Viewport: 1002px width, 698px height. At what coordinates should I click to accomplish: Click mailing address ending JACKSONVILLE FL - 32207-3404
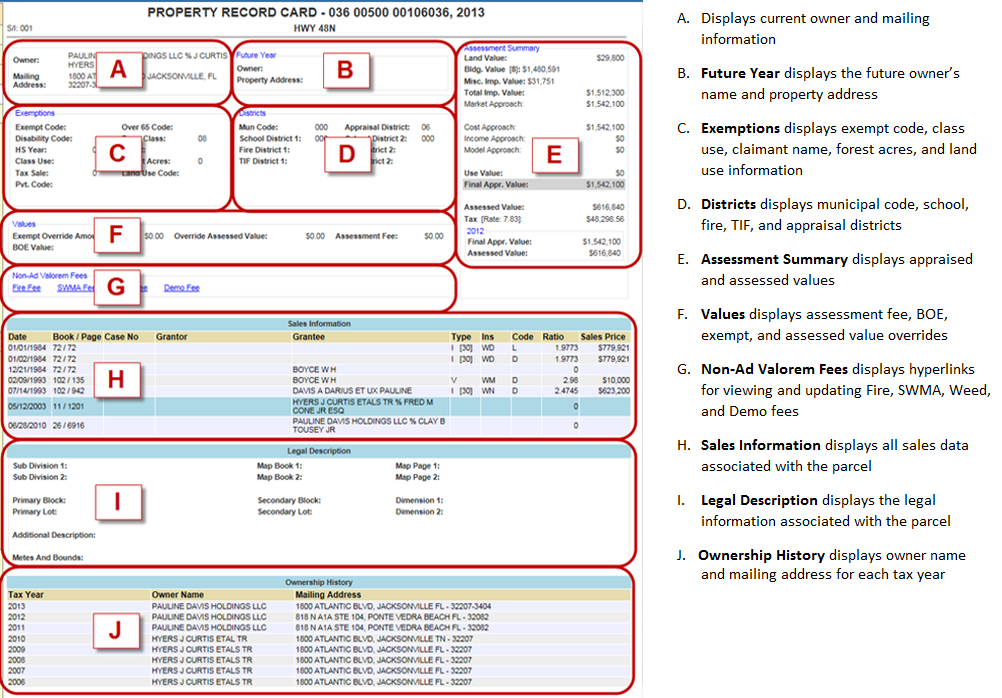coord(393,607)
